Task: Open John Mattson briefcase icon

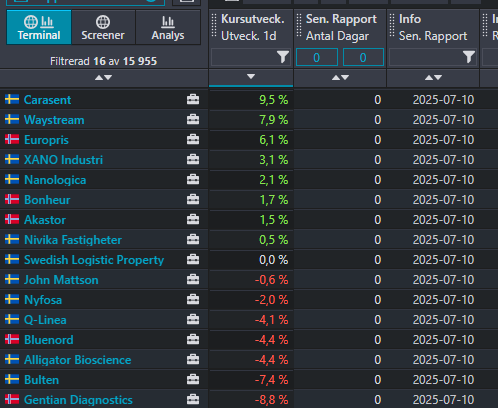Action: coord(193,279)
